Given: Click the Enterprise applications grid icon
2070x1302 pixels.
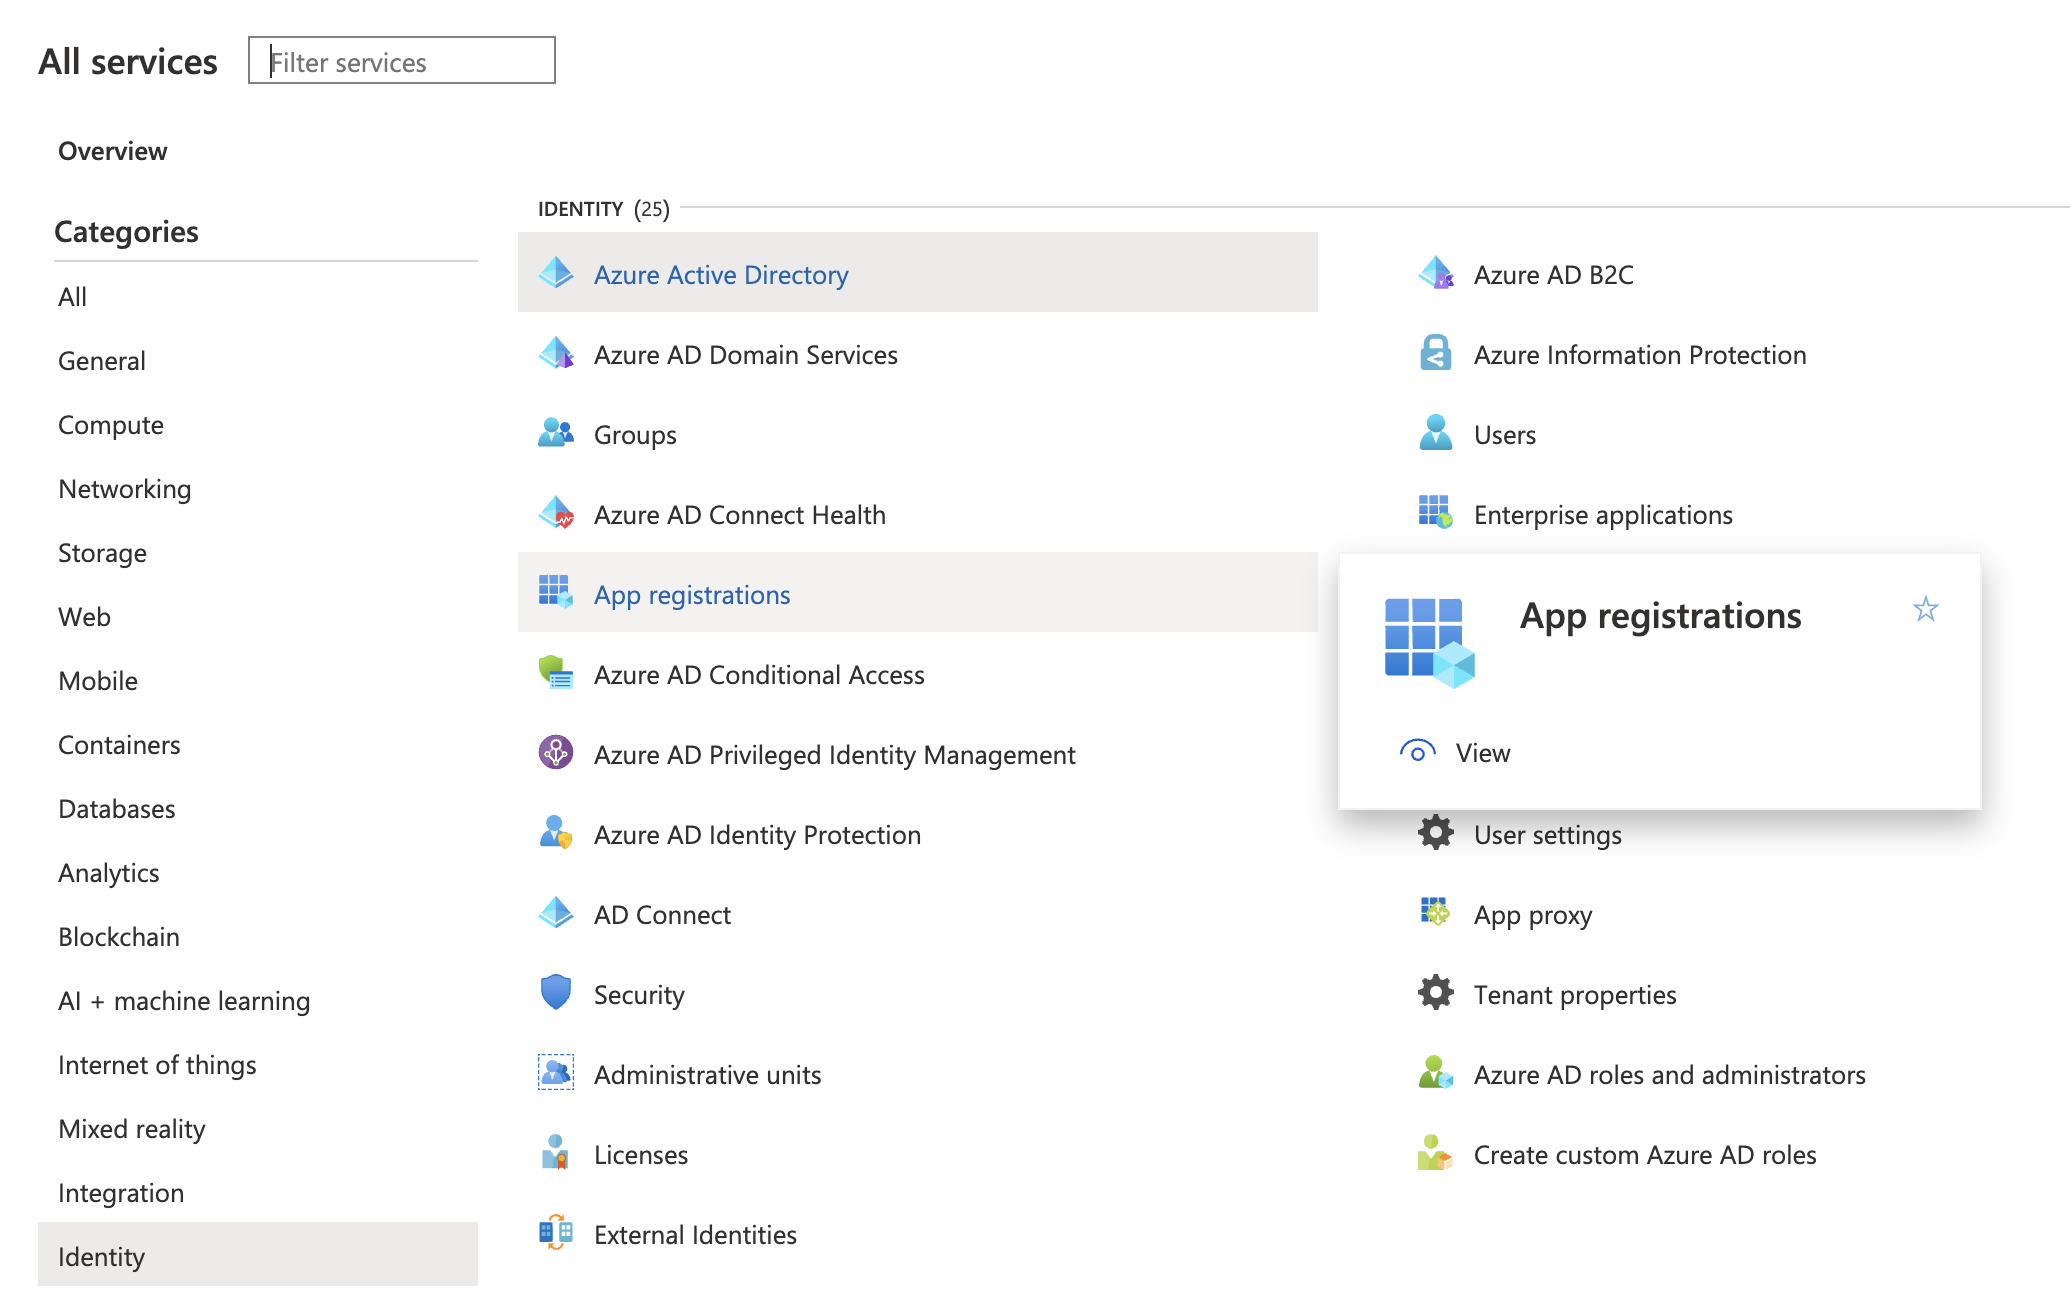Looking at the screenshot, I should point(1436,512).
